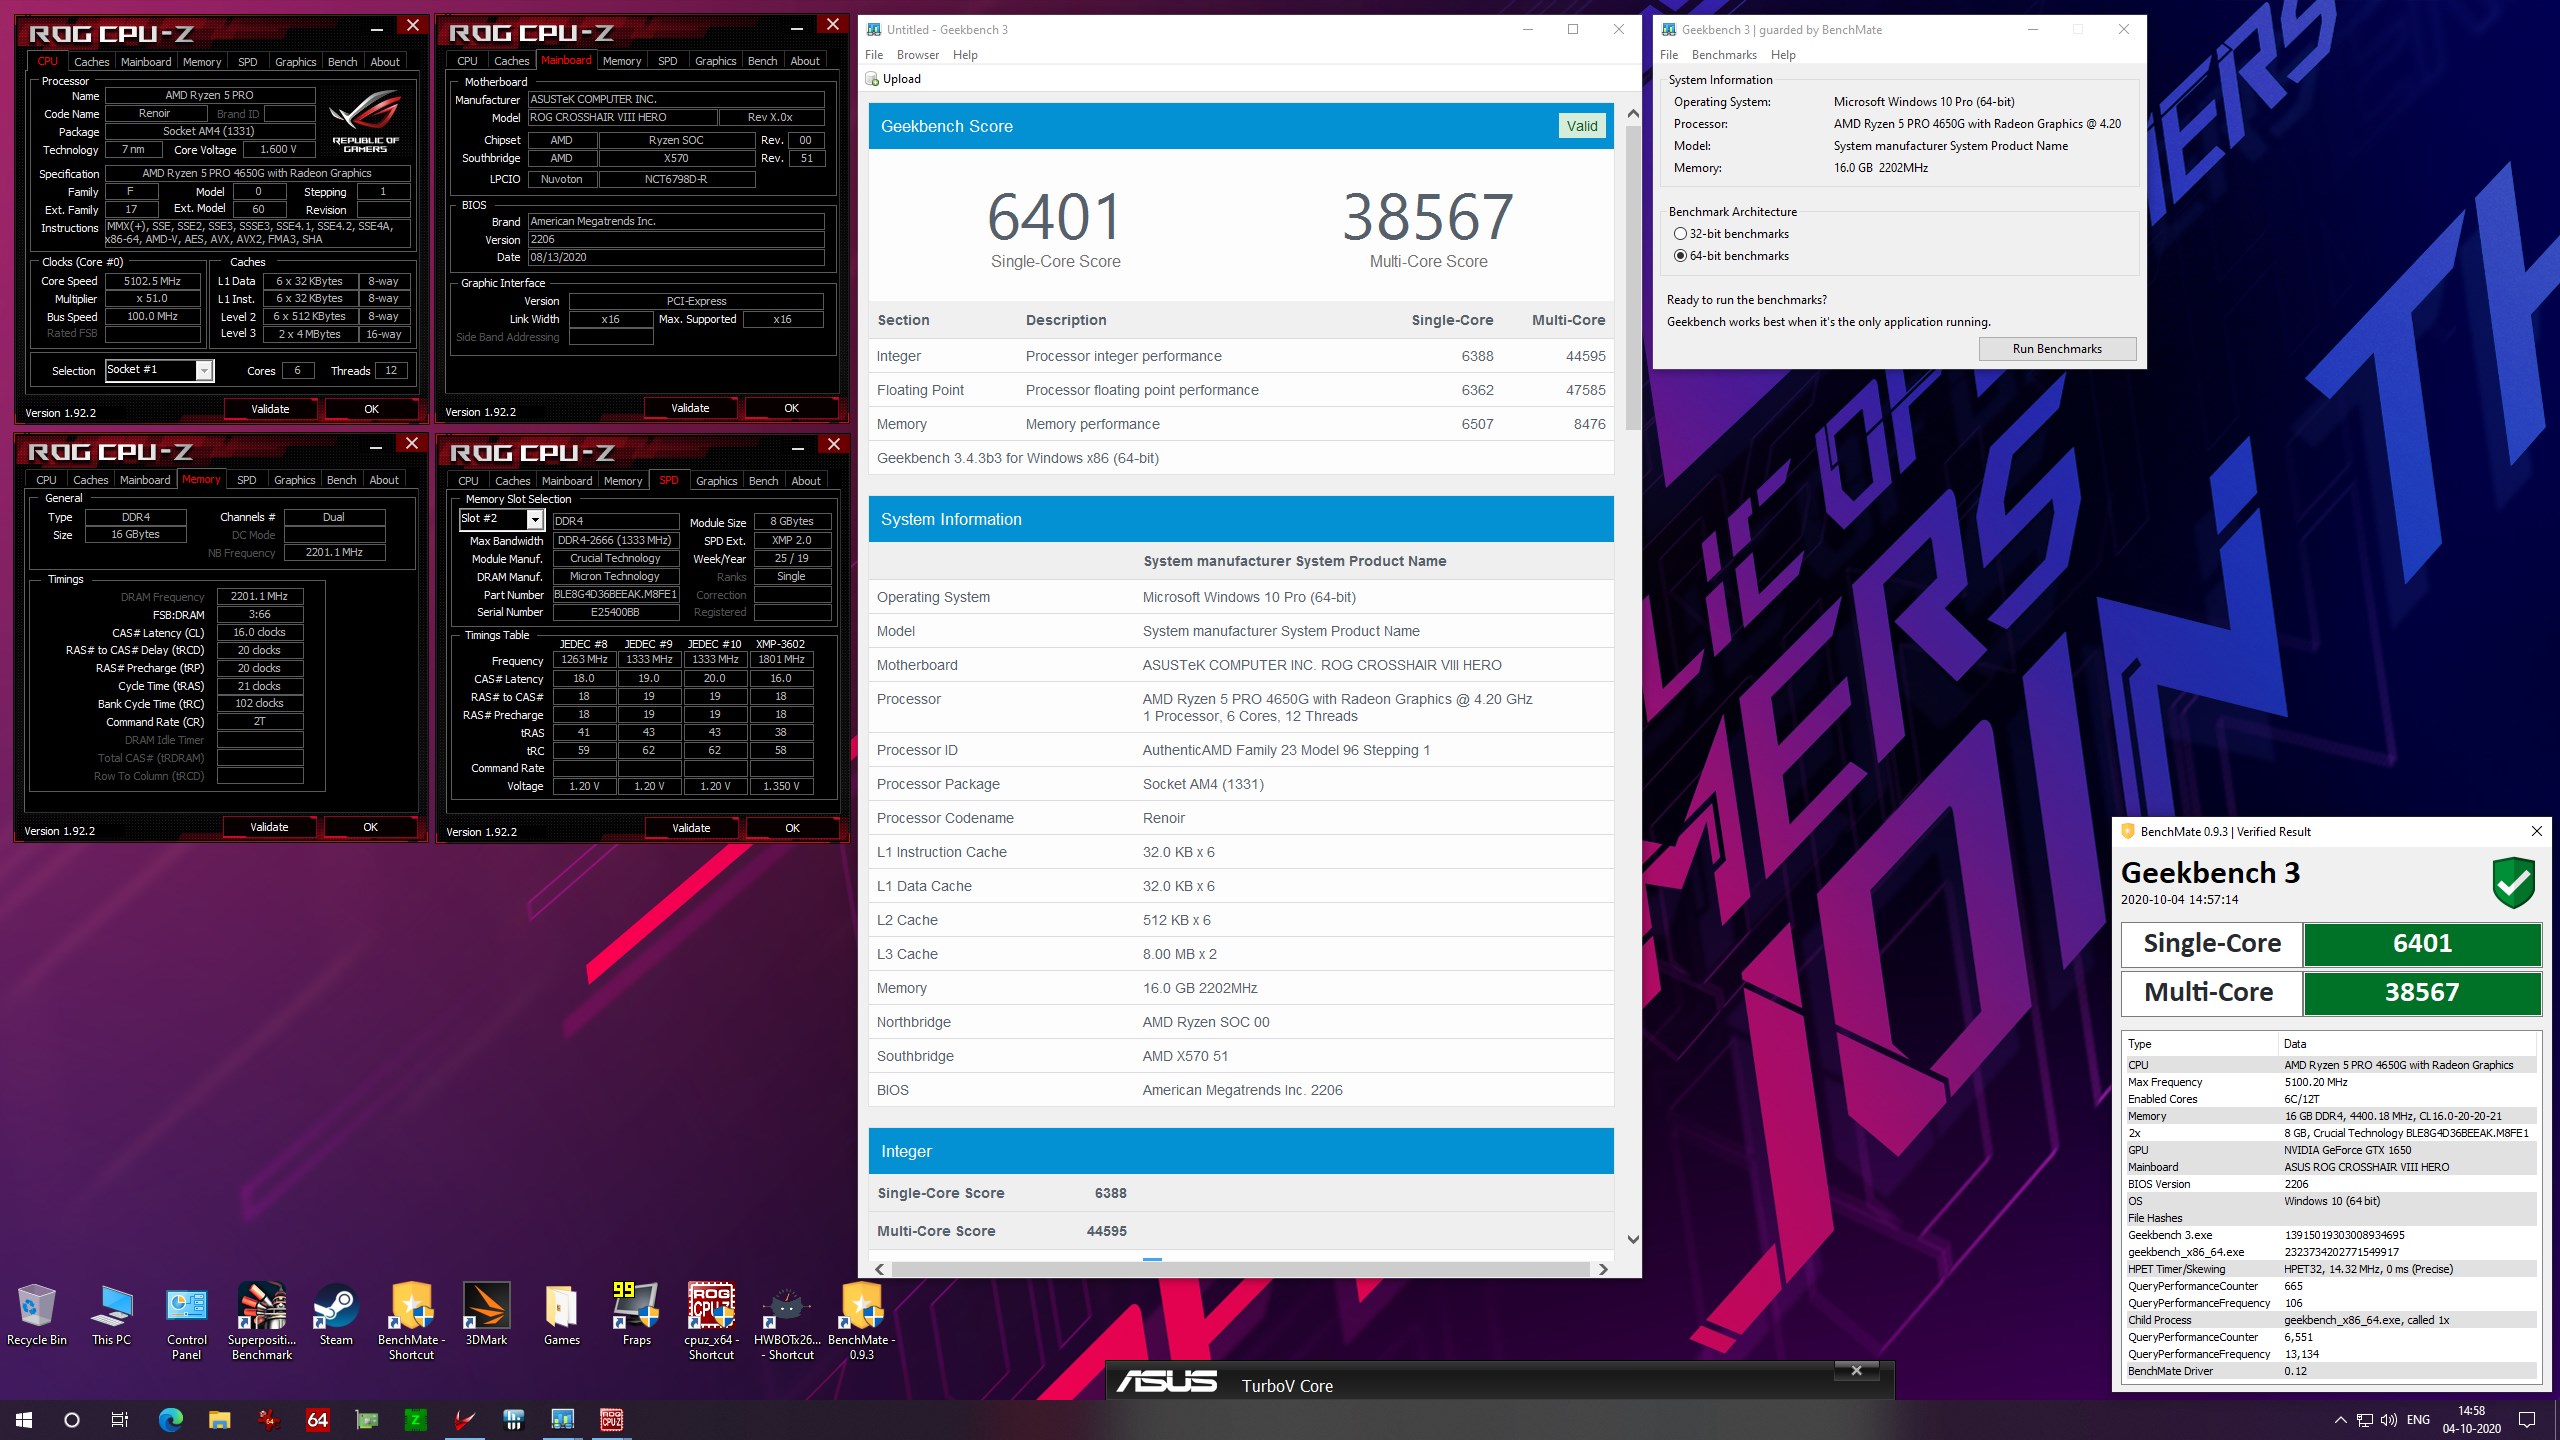Click the green Valid badge in Geekbench Score
This screenshot has width=2560, height=1440.
[1582, 126]
